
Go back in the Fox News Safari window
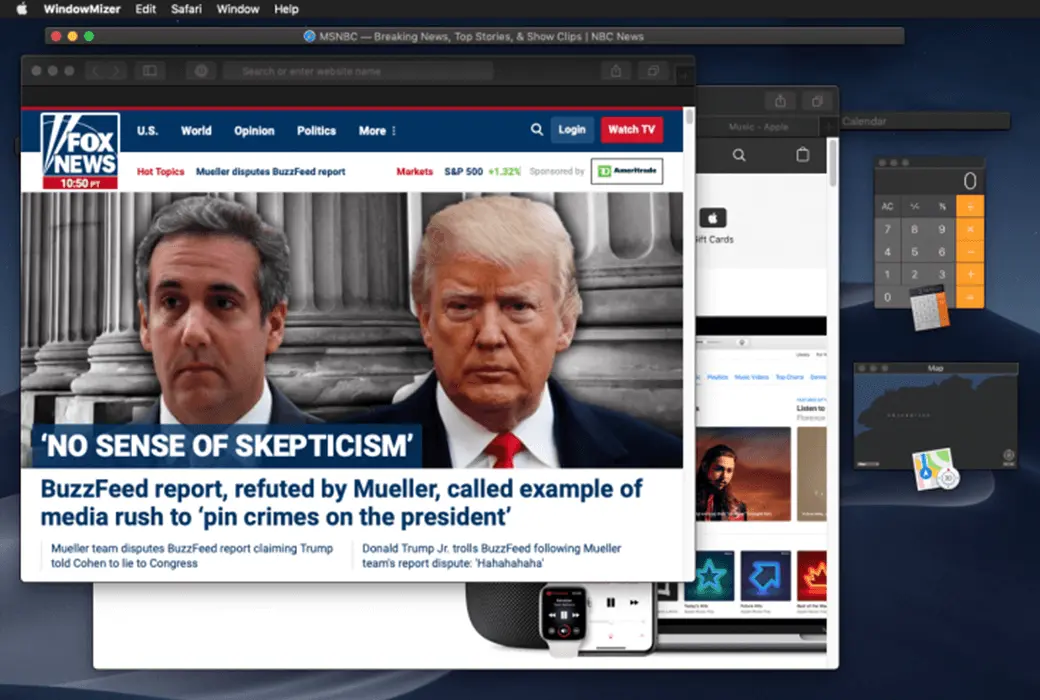(x=96, y=71)
